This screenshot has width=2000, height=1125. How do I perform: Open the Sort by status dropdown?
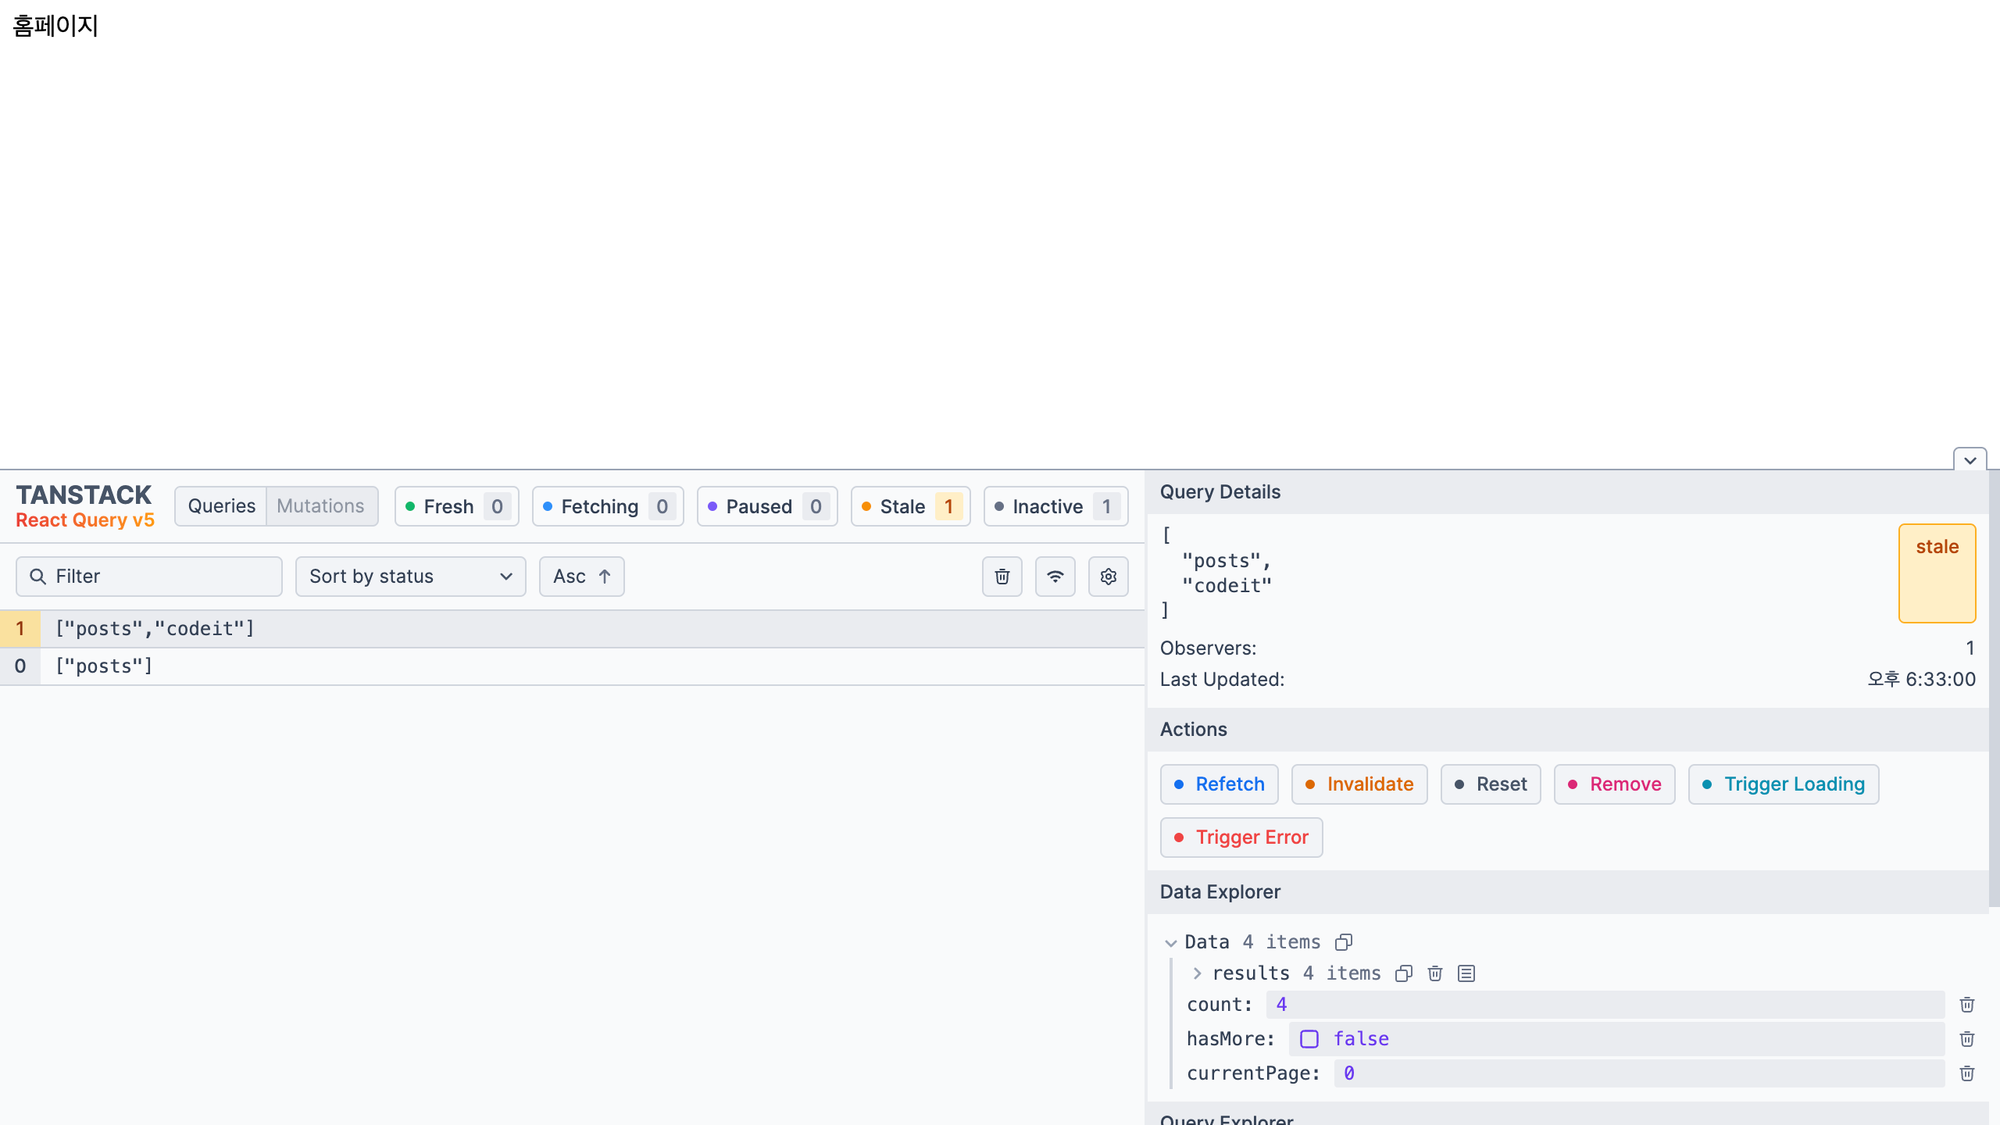[x=410, y=576]
